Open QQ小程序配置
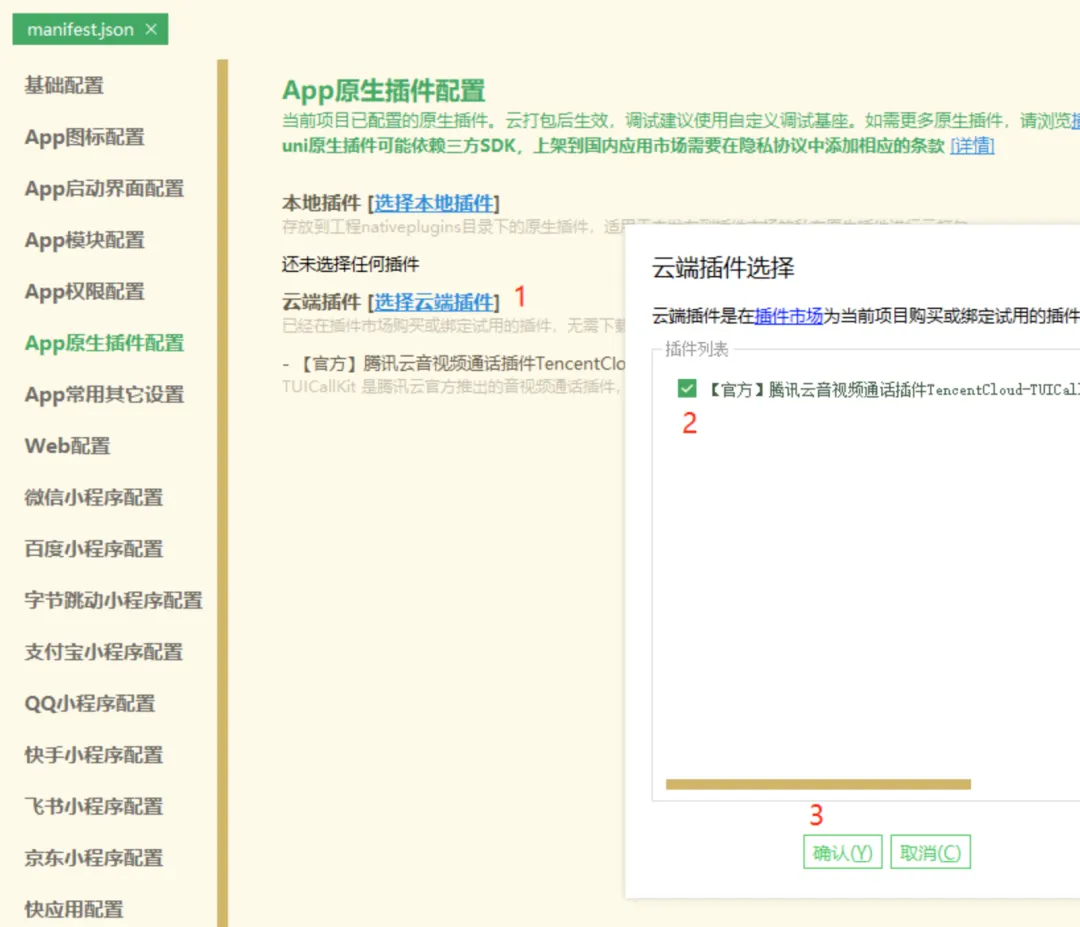 (x=90, y=703)
